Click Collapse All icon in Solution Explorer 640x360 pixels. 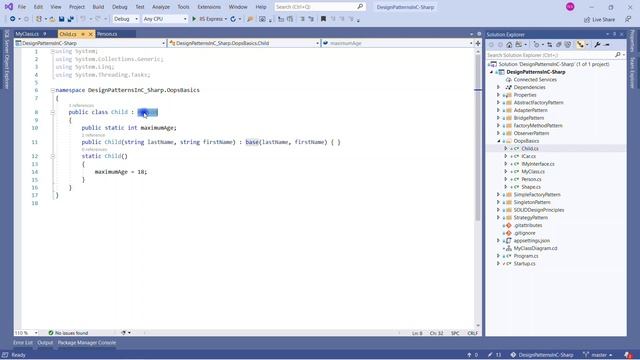tap(558, 45)
